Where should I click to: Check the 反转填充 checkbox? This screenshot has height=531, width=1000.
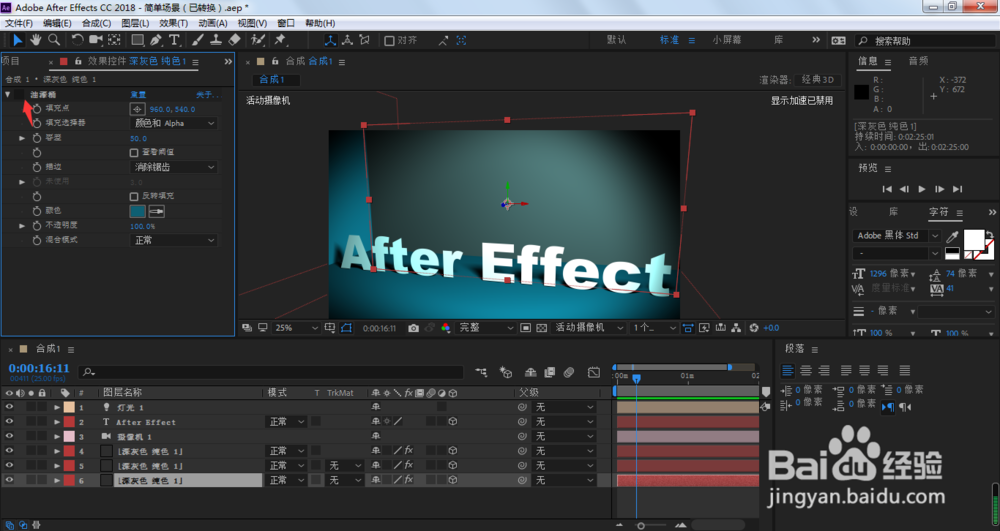click(x=134, y=196)
